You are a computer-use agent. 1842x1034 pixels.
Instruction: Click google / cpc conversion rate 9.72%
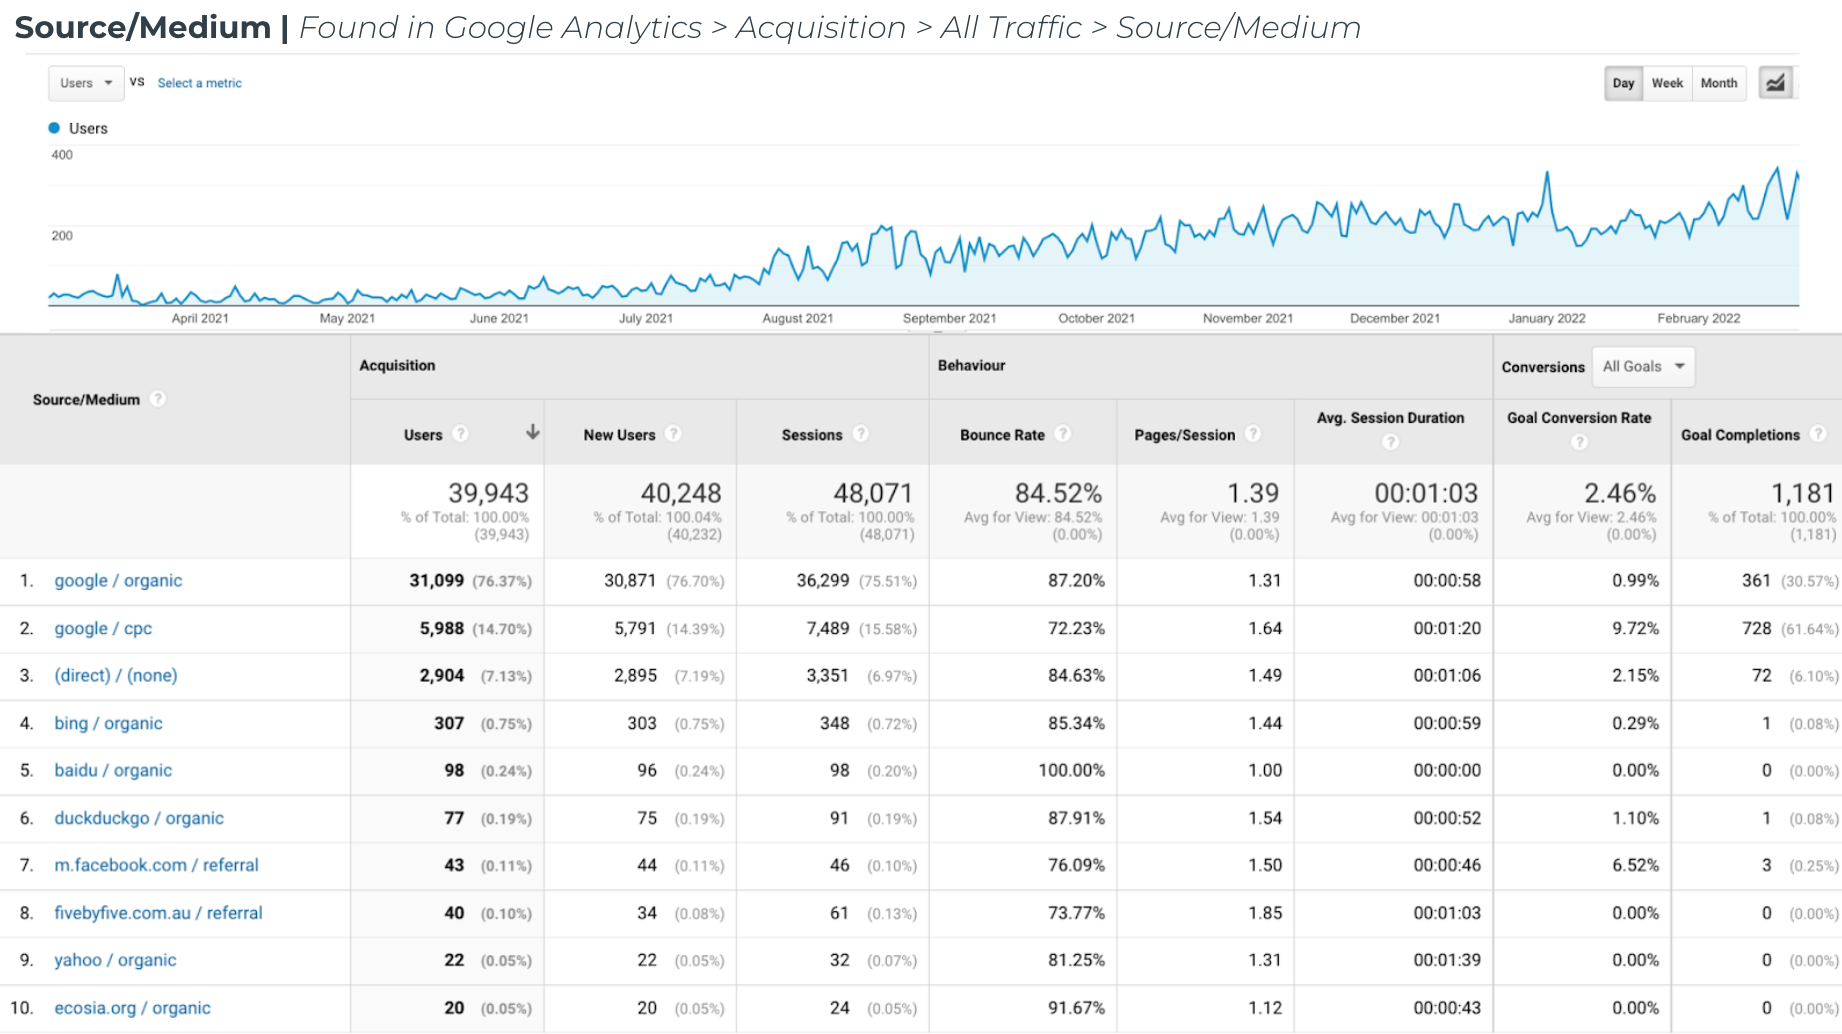pyautogui.click(x=1635, y=629)
